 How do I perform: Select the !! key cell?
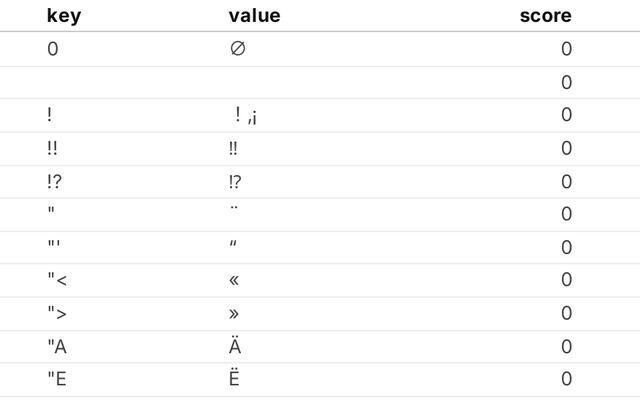coord(52,148)
